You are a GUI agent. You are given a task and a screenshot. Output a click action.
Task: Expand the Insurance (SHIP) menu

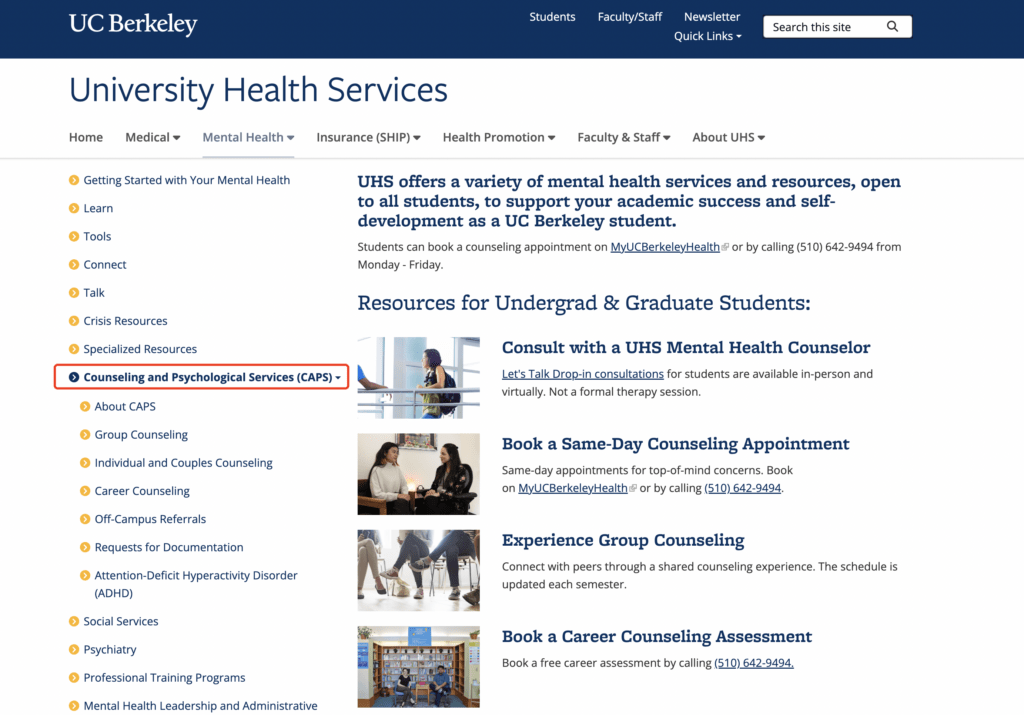(368, 137)
